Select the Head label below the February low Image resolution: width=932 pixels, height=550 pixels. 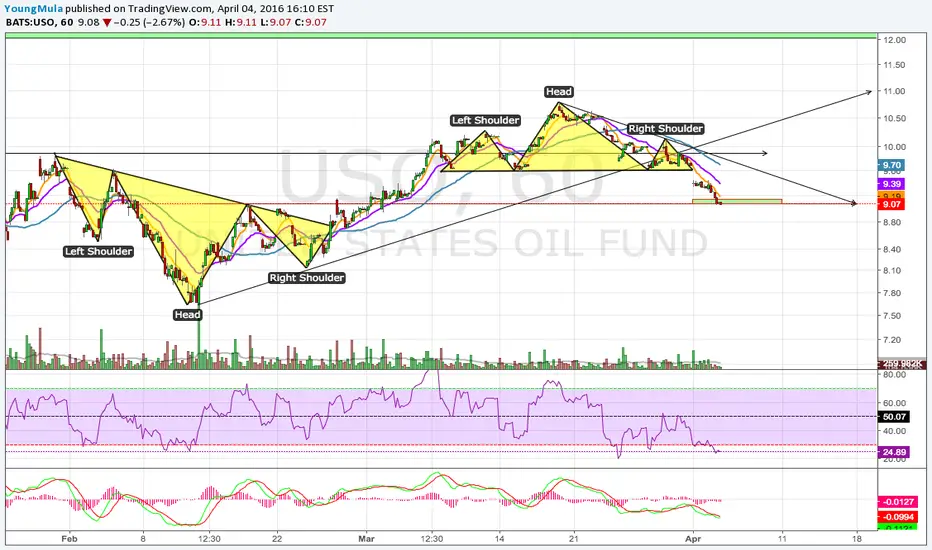(187, 315)
